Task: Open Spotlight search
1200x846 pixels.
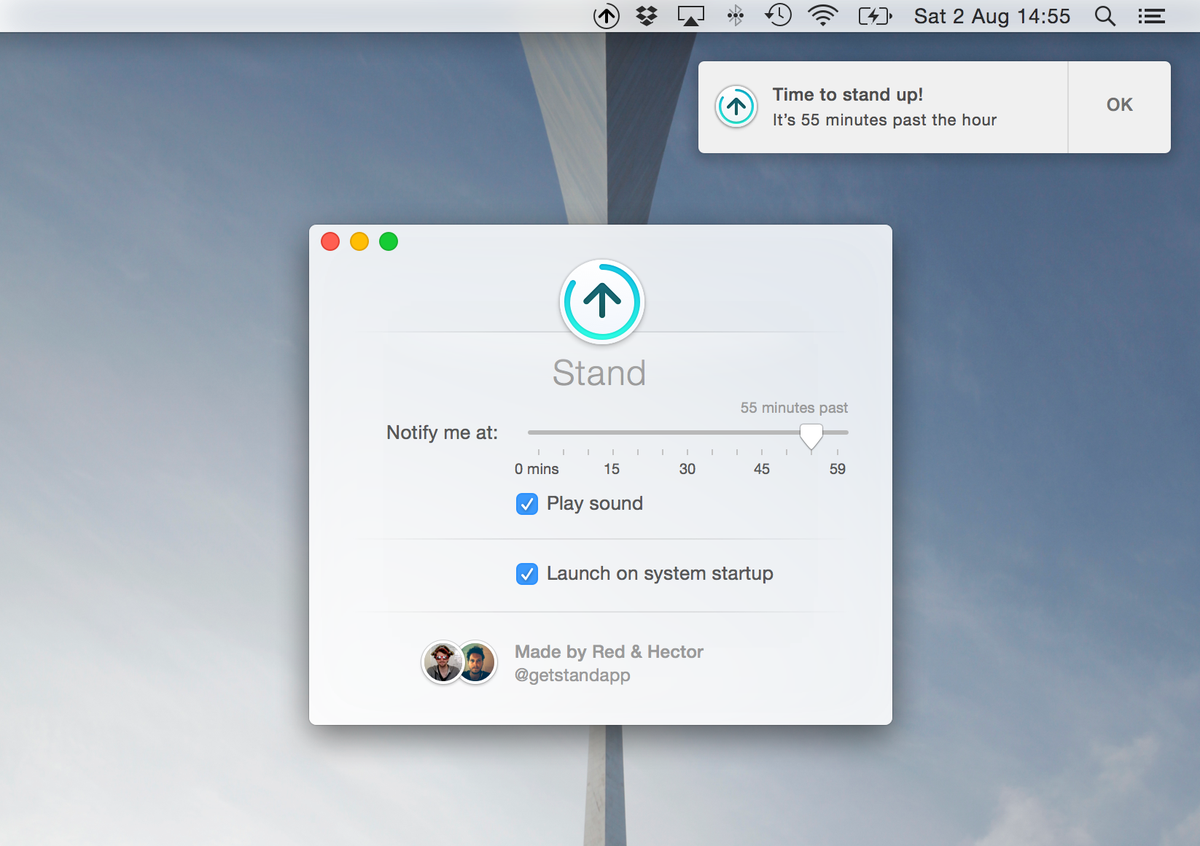Action: click(x=1104, y=16)
